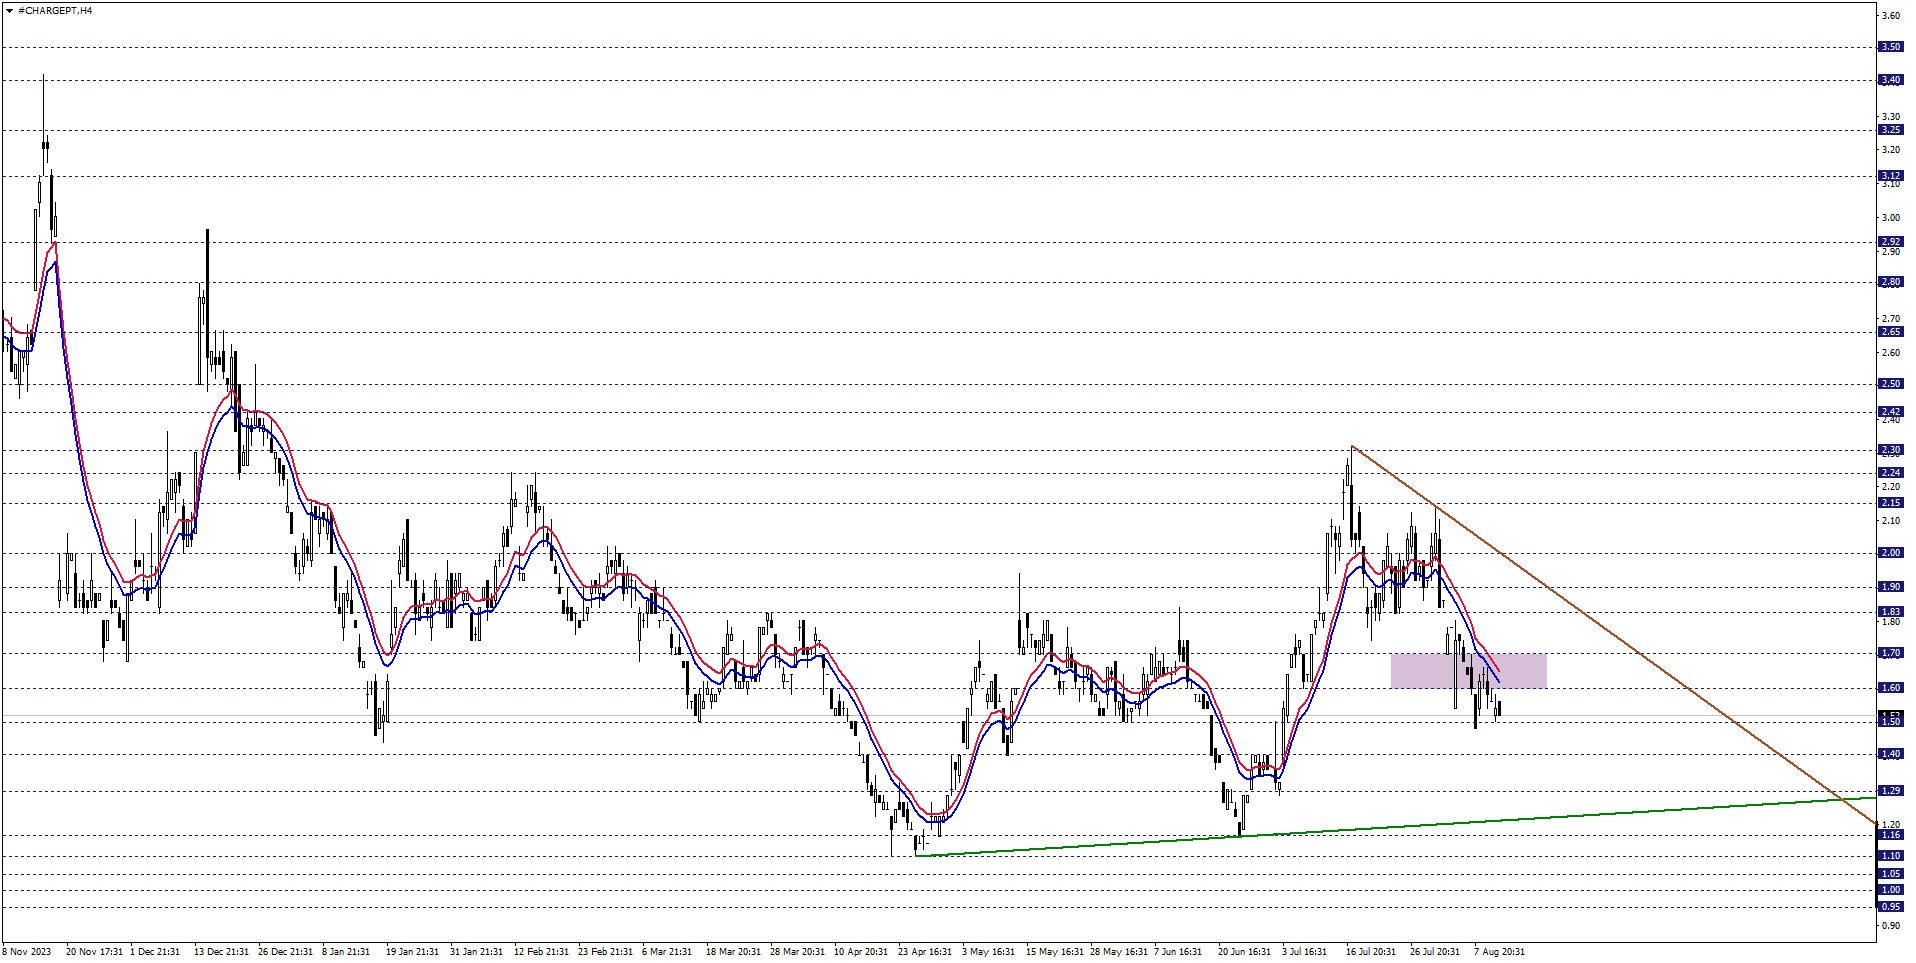Click the 1.40 price level label
The width and height of the screenshot is (1916, 963).
click(x=1891, y=754)
